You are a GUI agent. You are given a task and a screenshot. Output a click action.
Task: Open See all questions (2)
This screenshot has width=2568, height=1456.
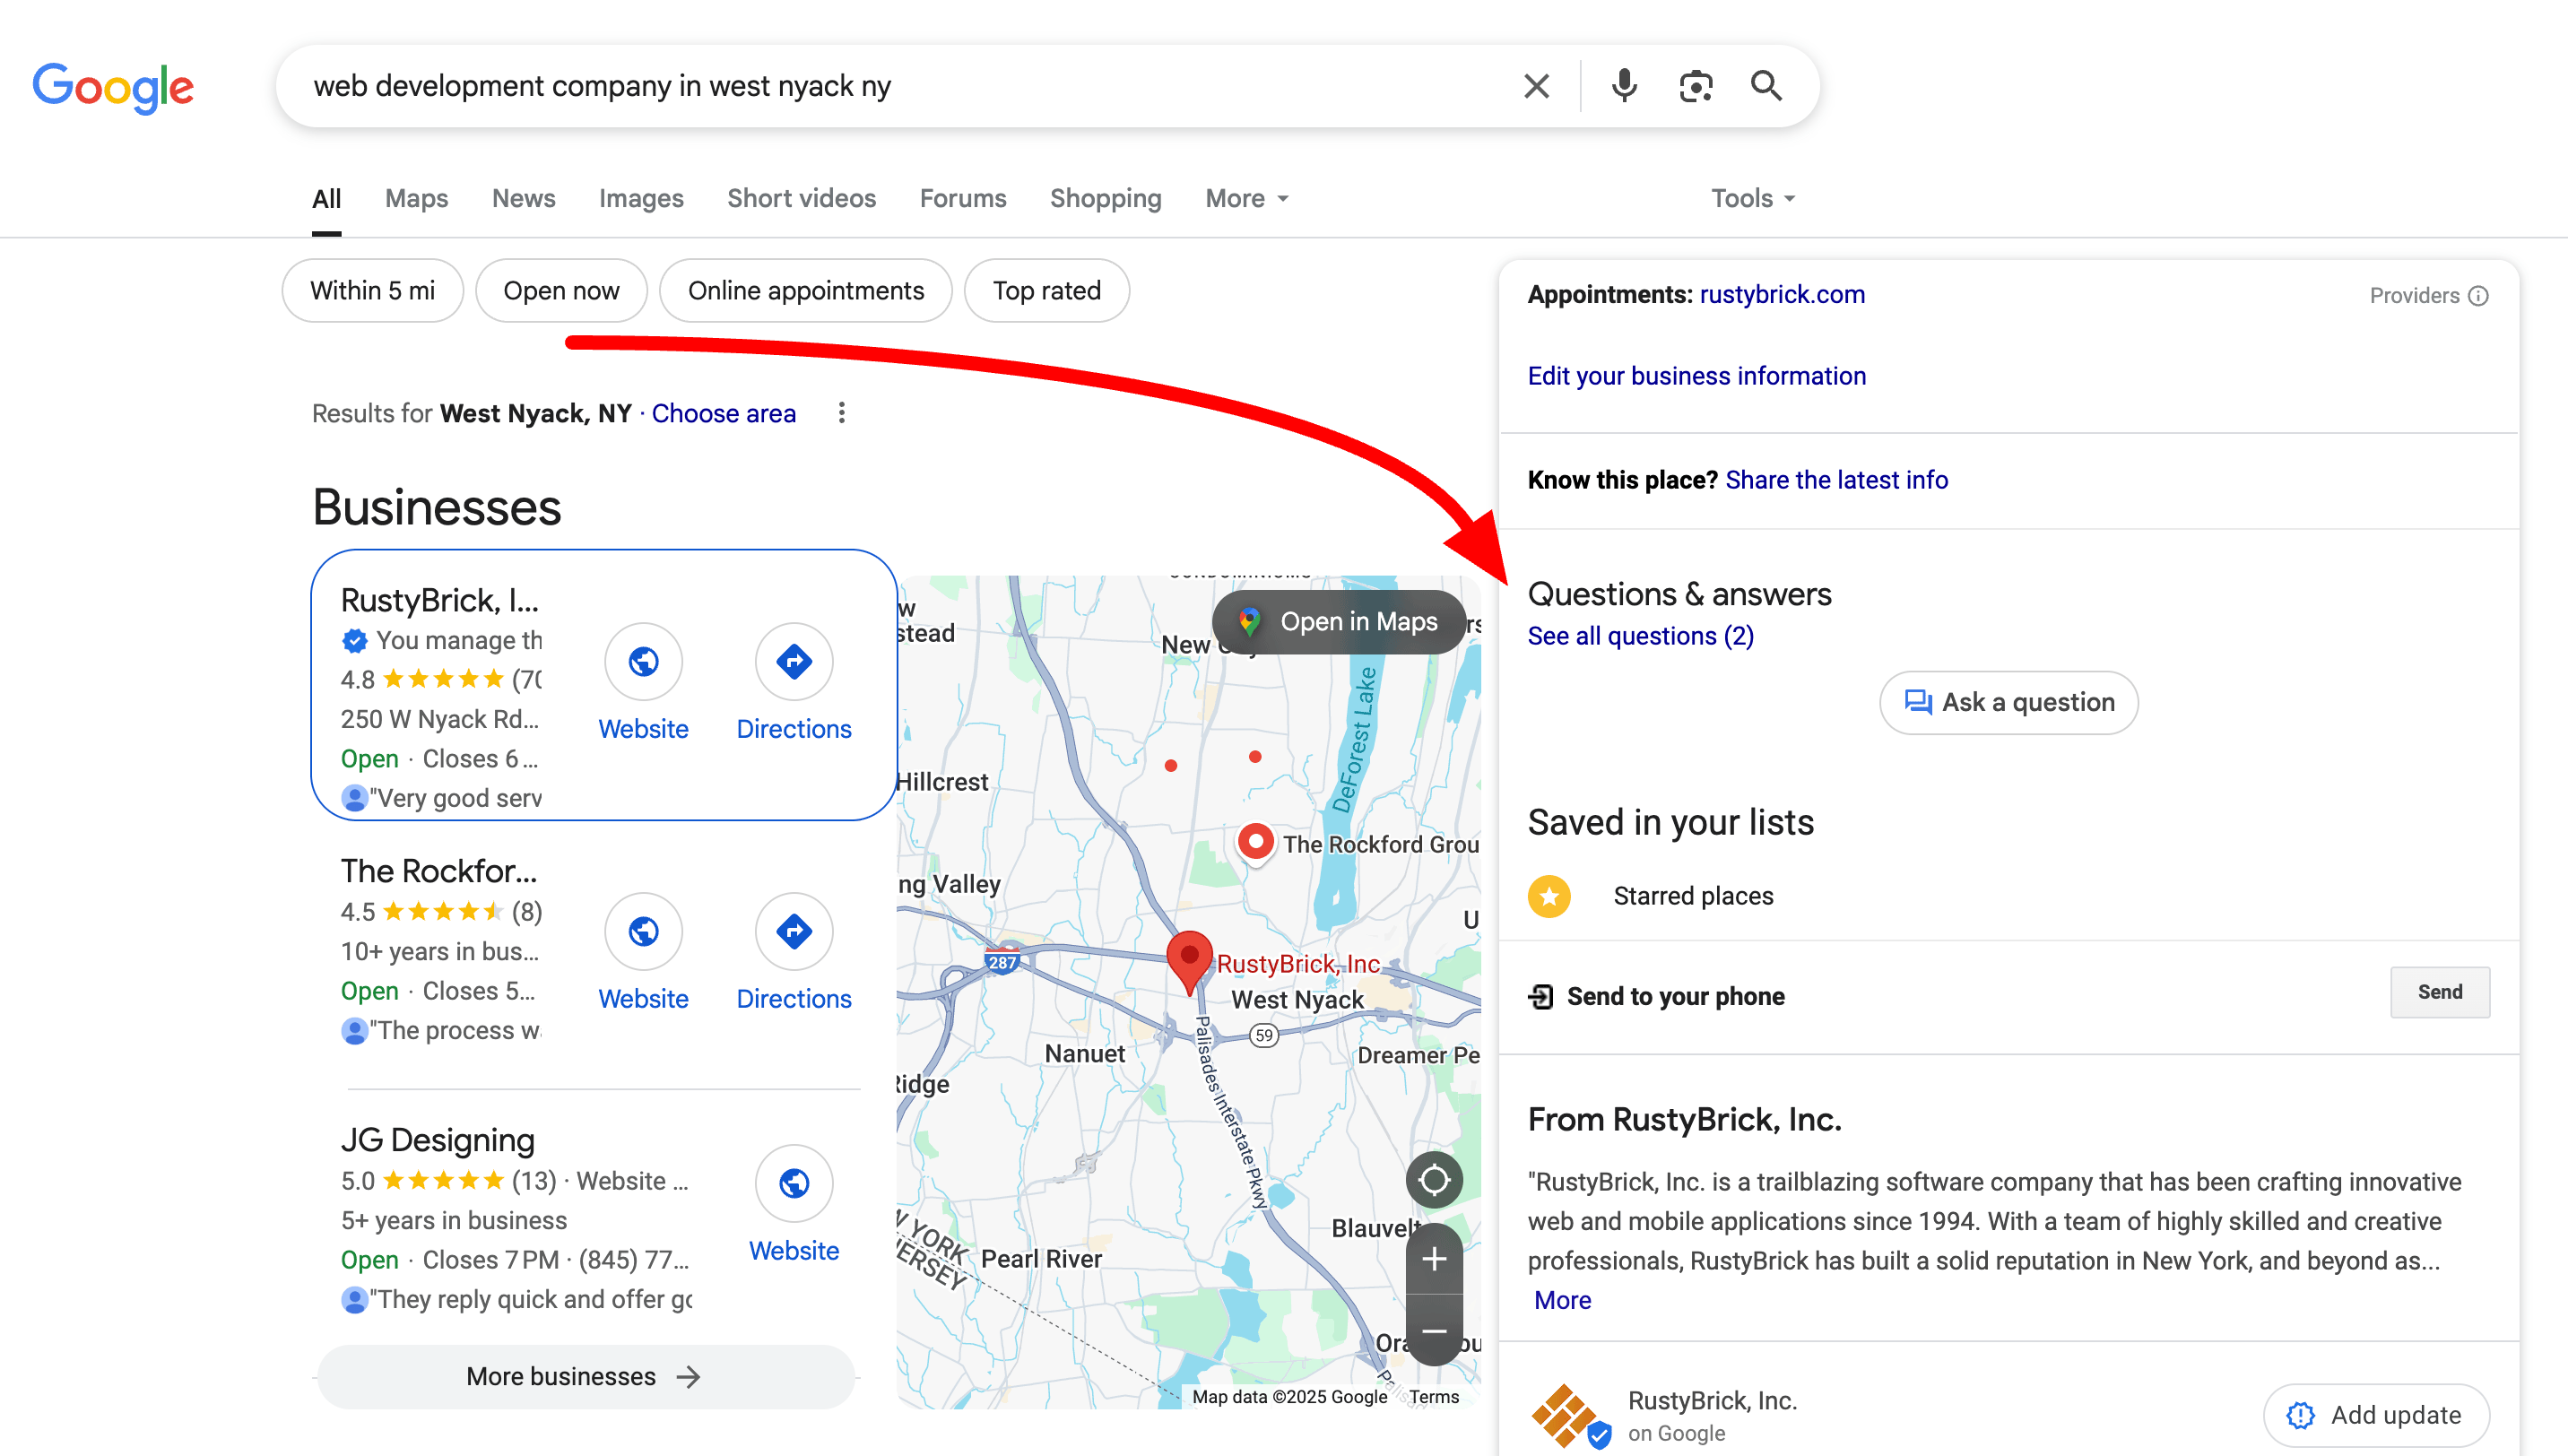pos(1640,636)
